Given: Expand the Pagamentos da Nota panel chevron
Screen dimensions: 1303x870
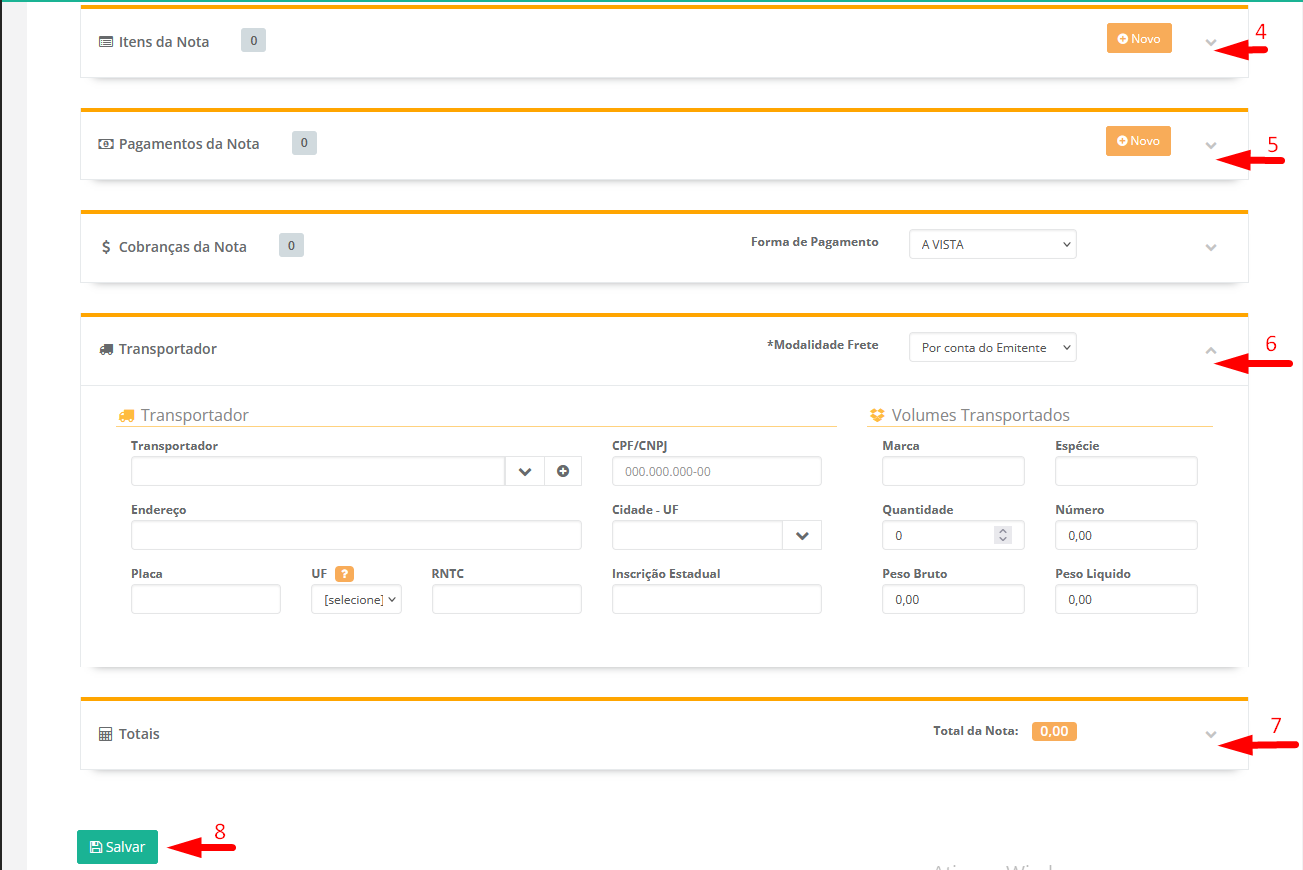Looking at the screenshot, I should pos(1211,145).
